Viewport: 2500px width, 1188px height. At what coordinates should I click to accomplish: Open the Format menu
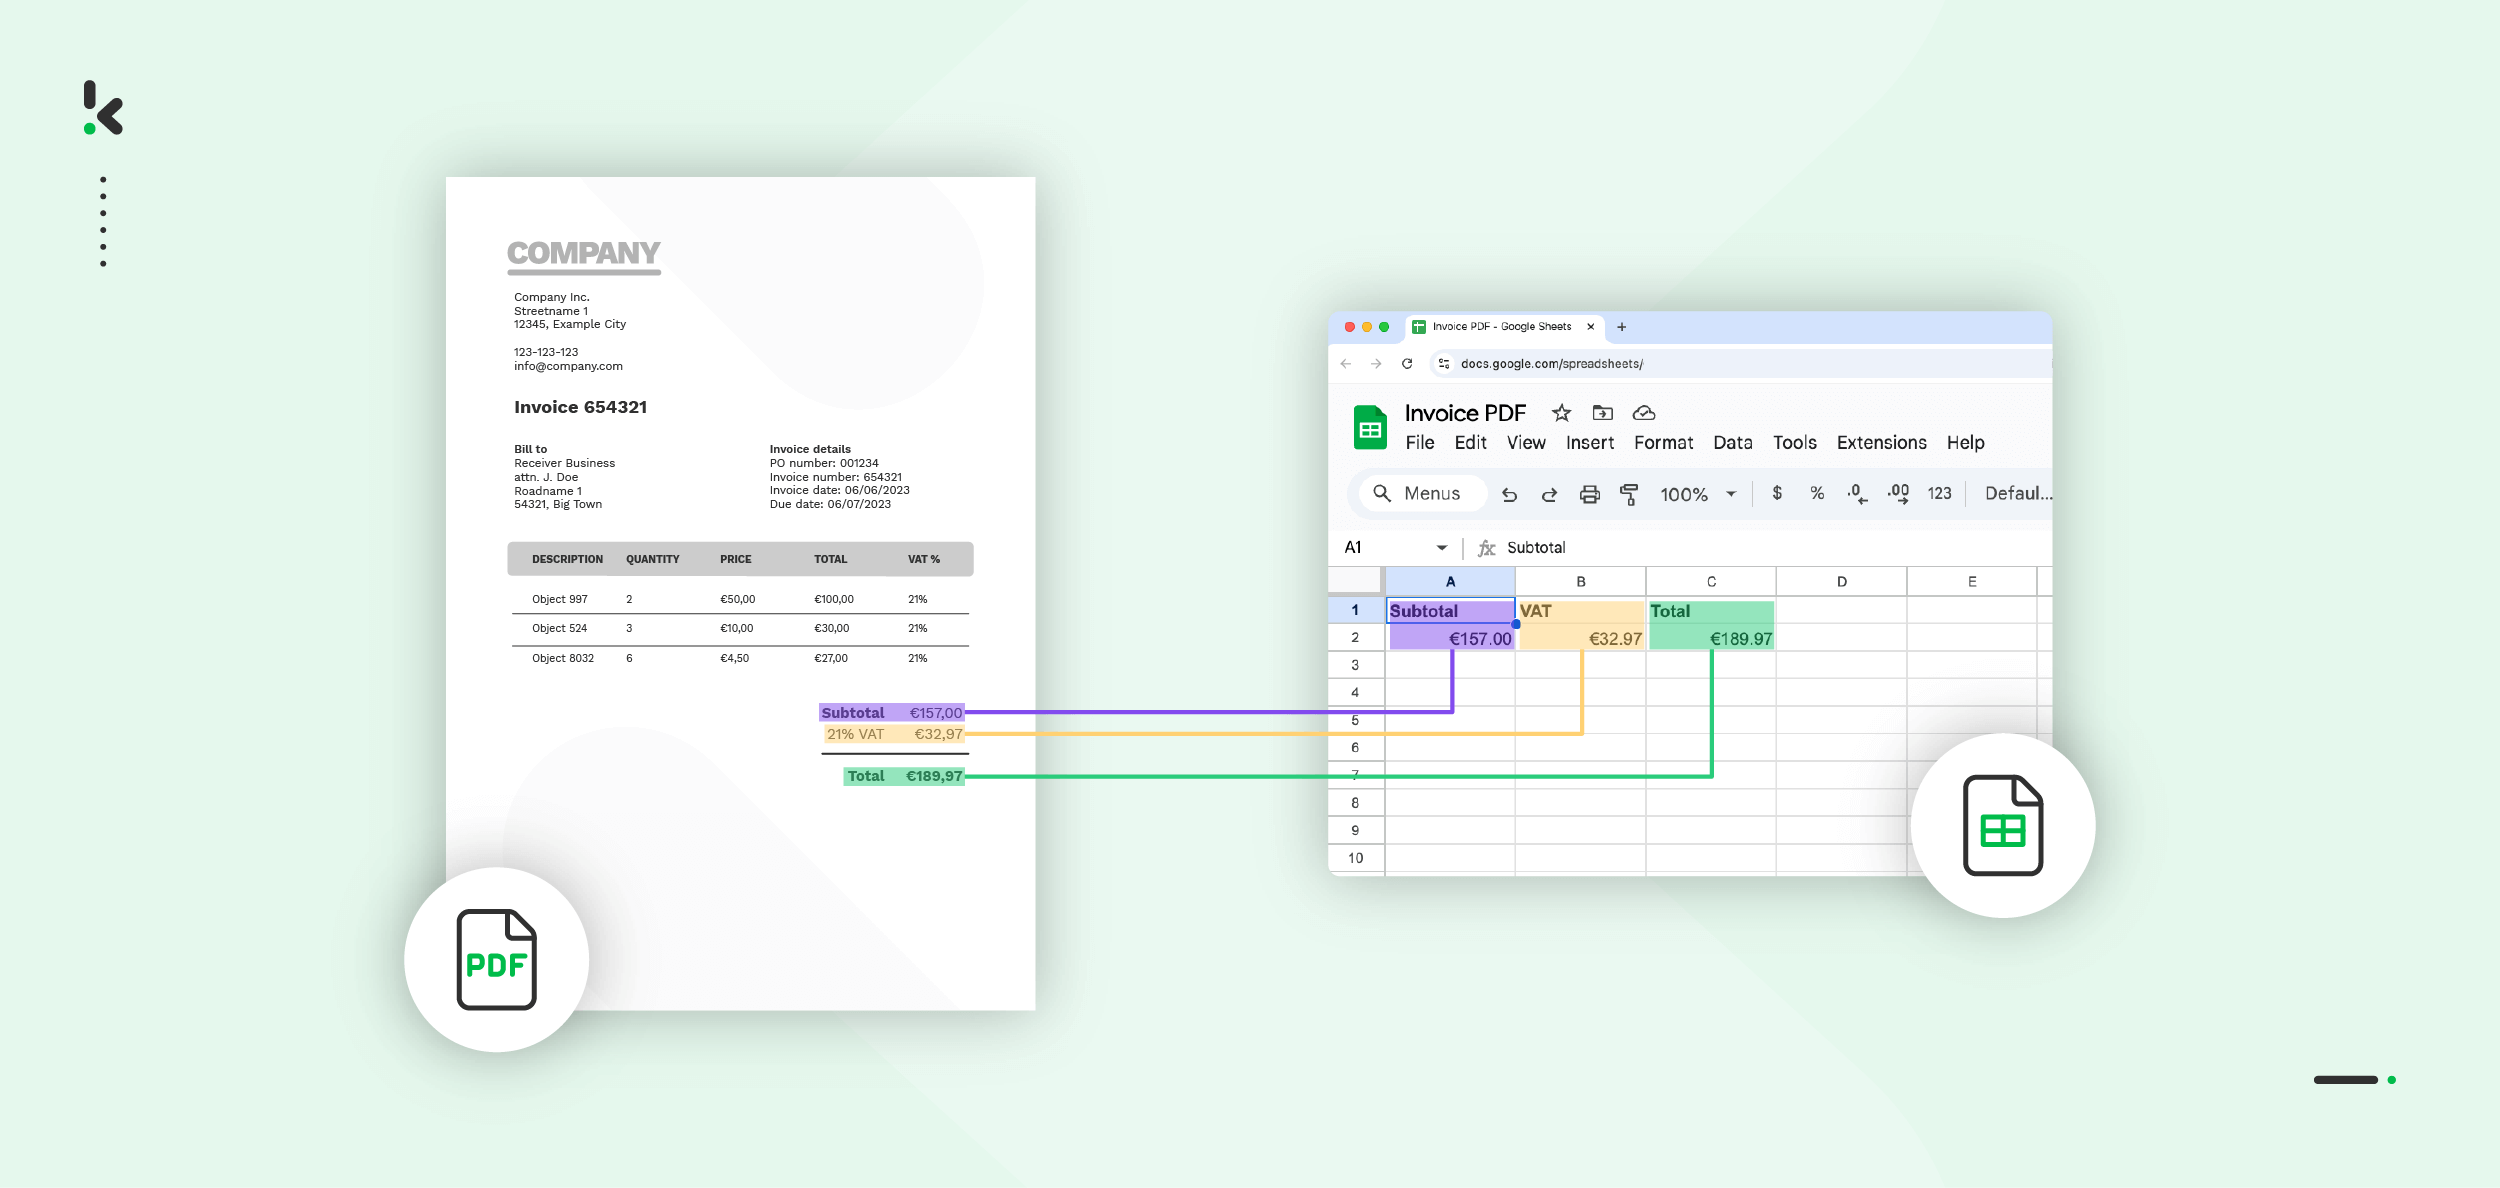coord(1663,443)
